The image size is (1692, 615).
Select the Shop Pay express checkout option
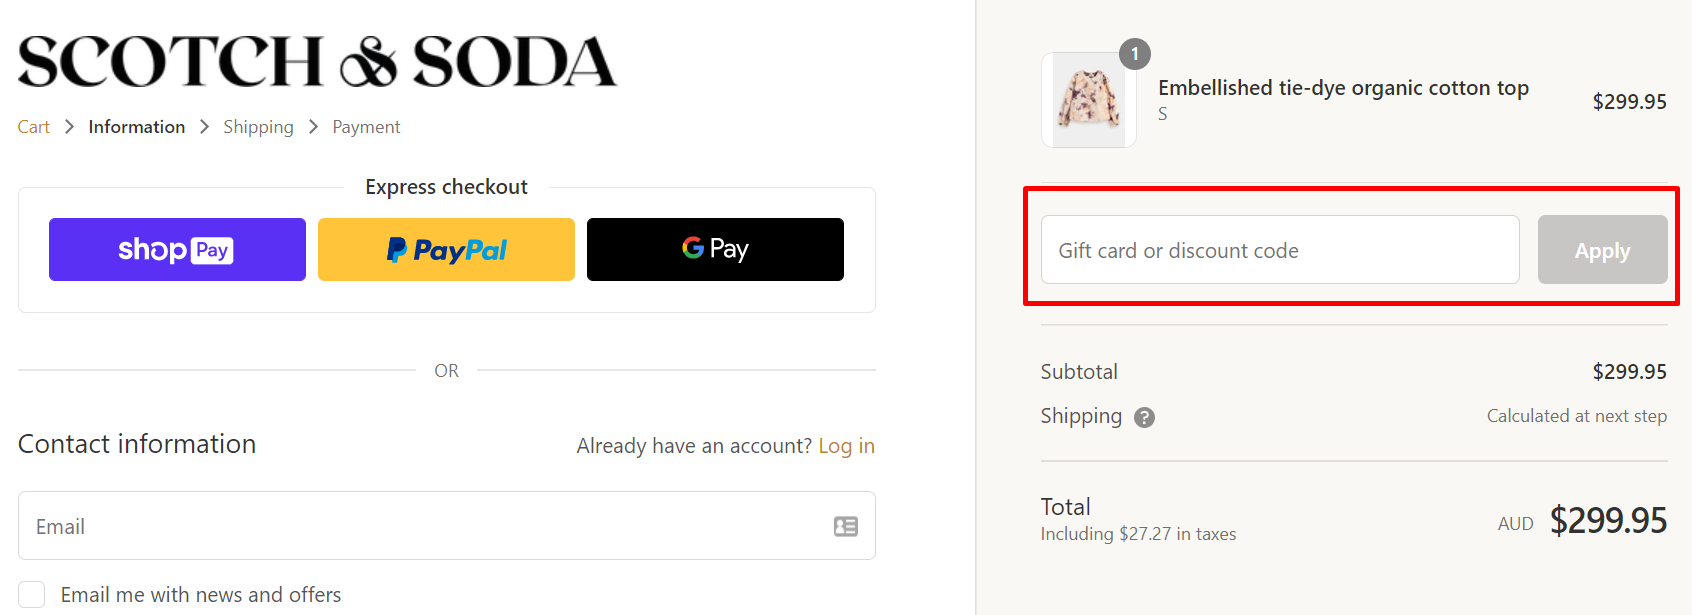(x=176, y=249)
